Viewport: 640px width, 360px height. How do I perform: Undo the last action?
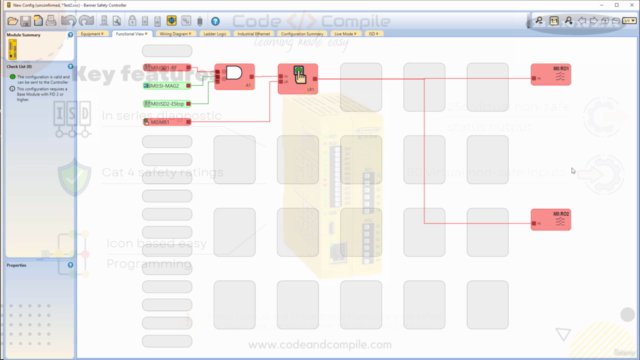(x=69, y=21)
